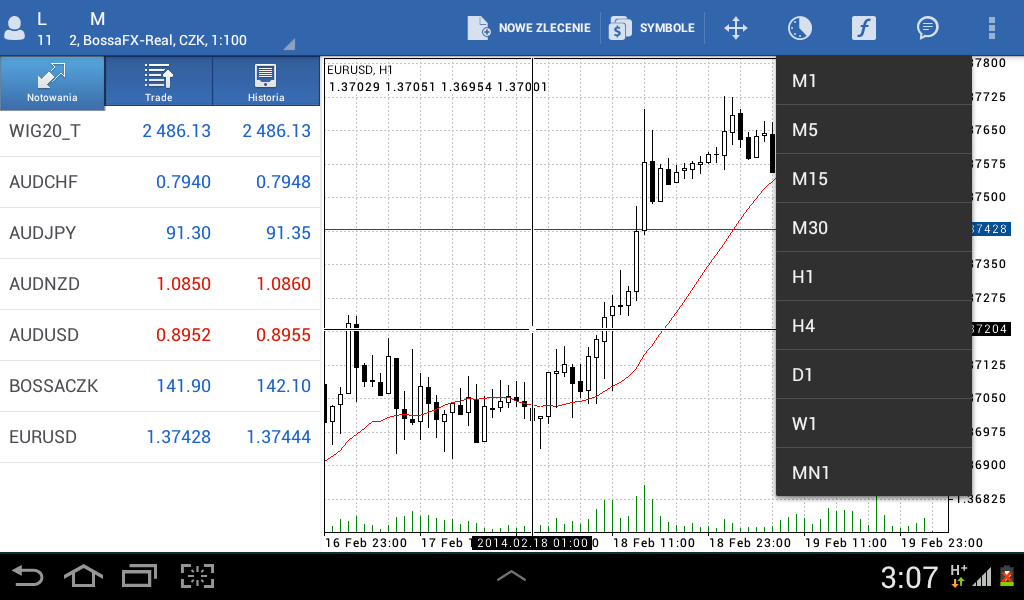Tap the screenshot capture icon in navigation bar
1024x600 pixels.
pos(197,576)
